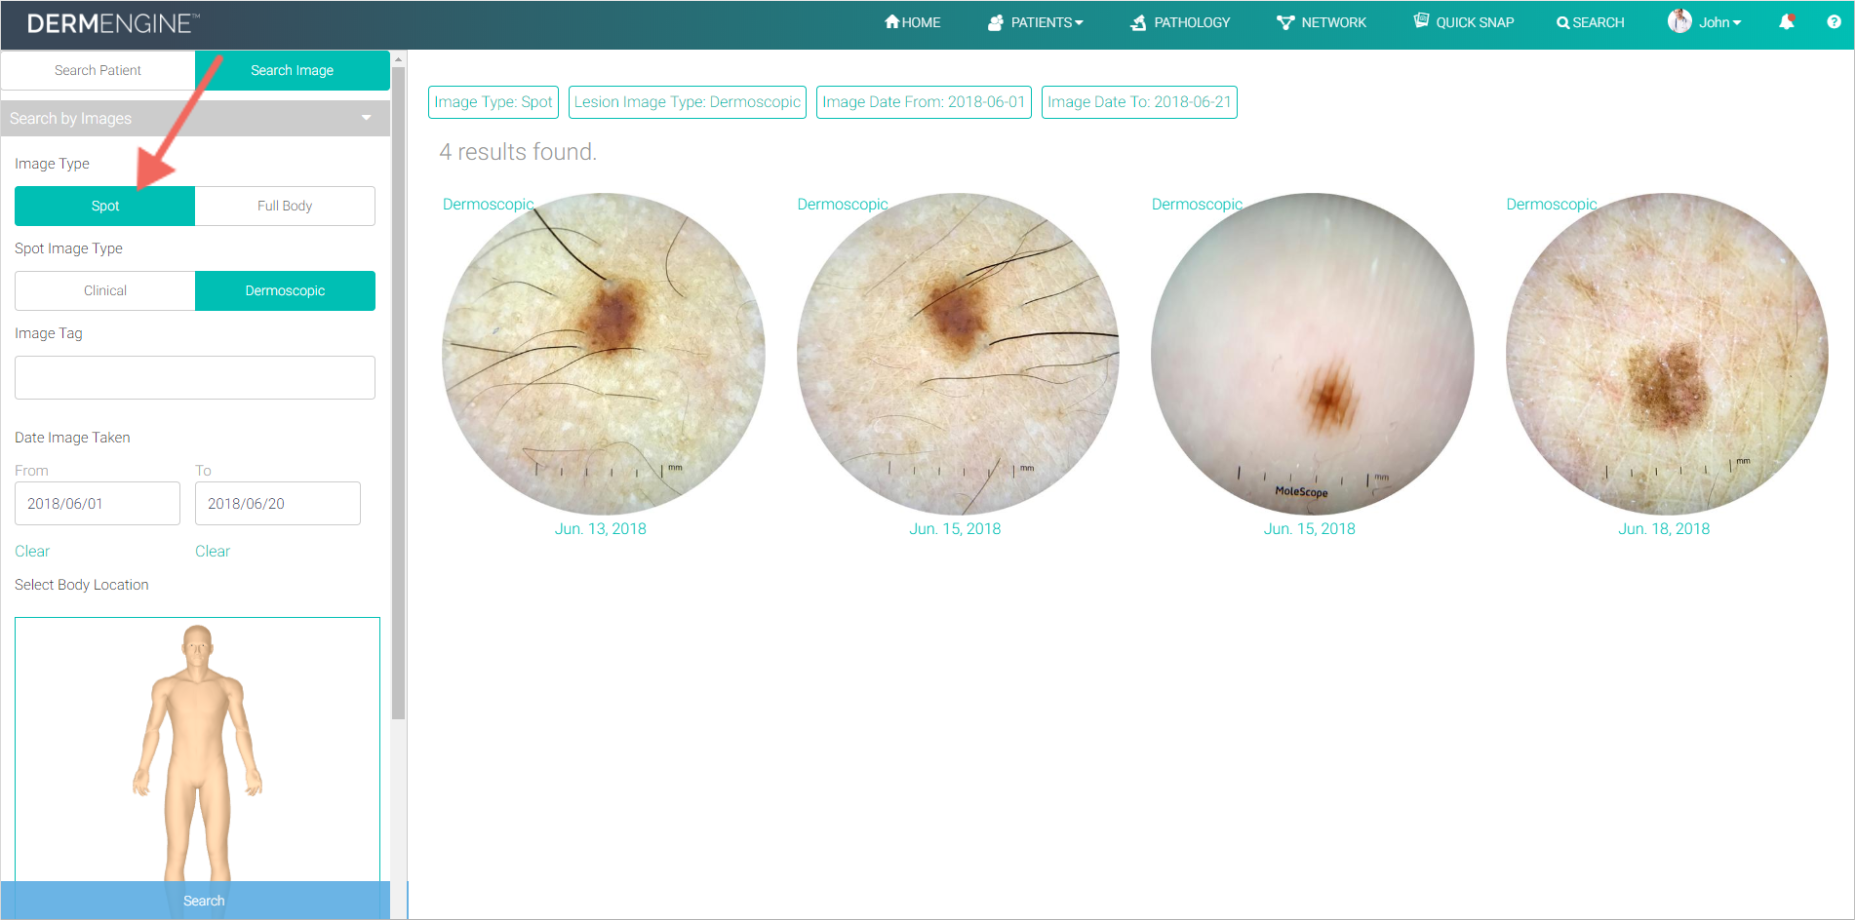This screenshot has width=1855, height=920.
Task: Keep Dermoscopic selected for Spot Image Type
Action: [x=284, y=290]
